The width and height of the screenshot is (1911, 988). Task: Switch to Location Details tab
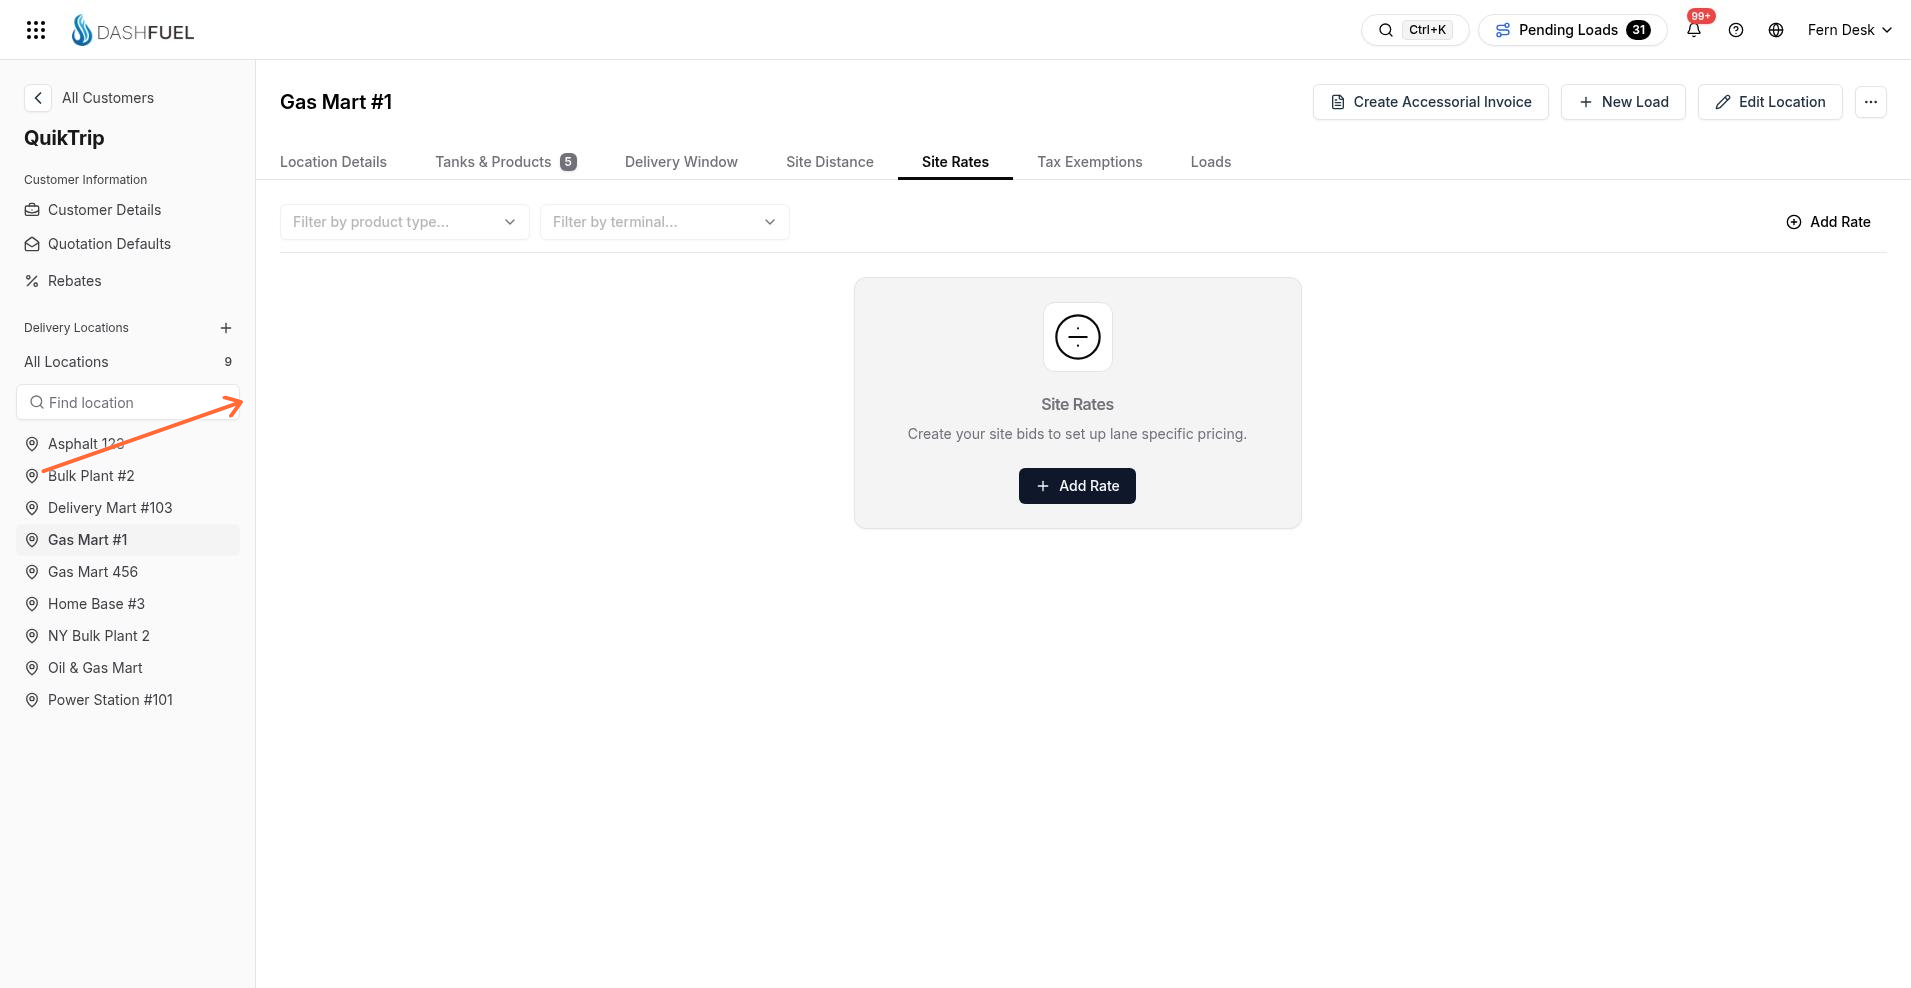tap(333, 162)
